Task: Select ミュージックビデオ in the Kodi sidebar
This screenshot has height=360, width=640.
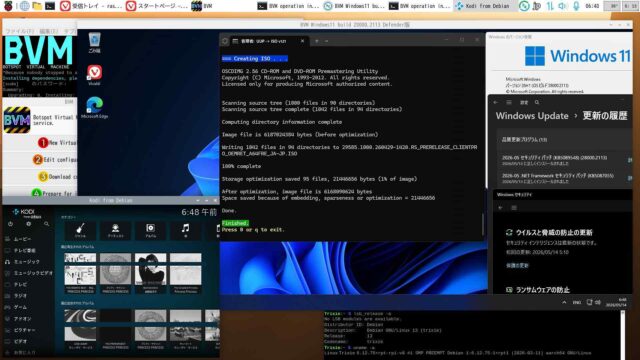Action: [28, 273]
